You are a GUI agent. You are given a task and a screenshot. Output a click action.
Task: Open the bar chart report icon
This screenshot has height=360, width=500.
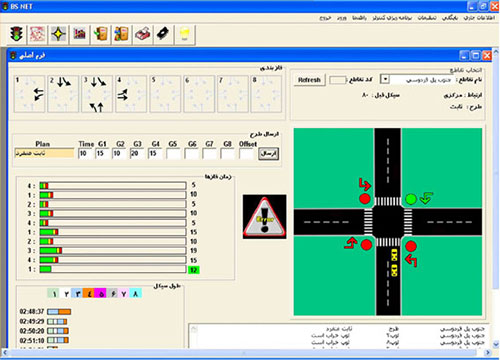(79, 34)
